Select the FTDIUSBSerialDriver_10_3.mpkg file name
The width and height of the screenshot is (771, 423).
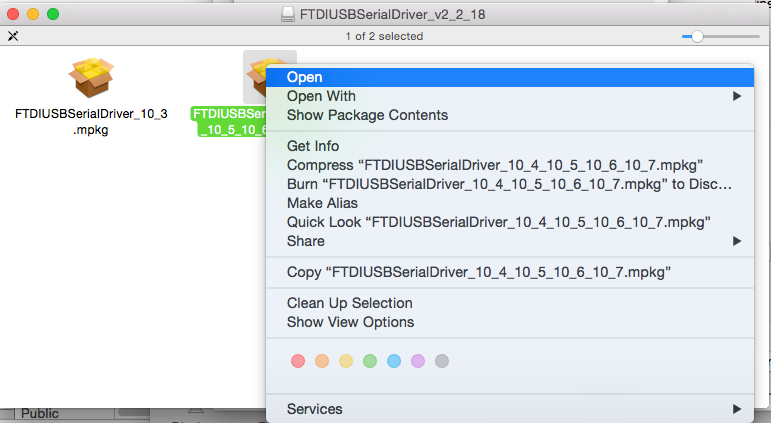tap(91, 121)
